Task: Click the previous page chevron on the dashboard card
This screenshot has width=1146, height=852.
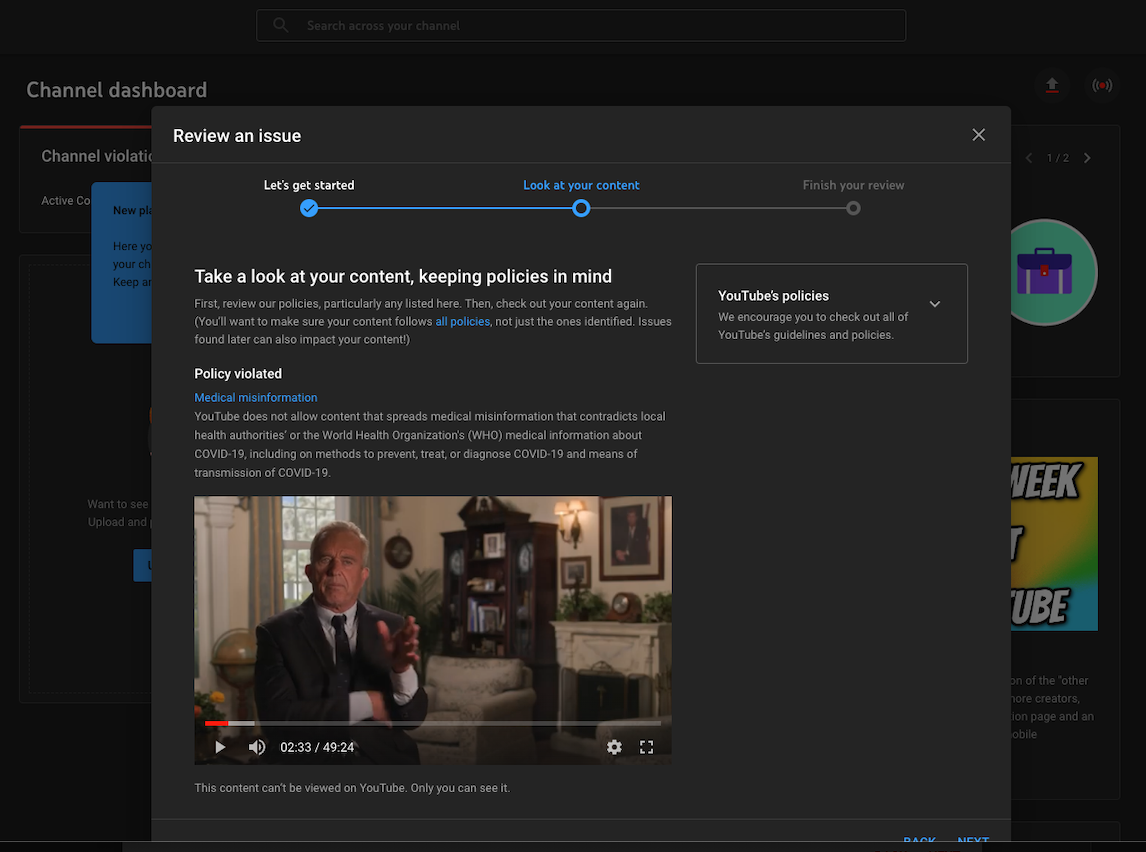Action: click(1029, 157)
